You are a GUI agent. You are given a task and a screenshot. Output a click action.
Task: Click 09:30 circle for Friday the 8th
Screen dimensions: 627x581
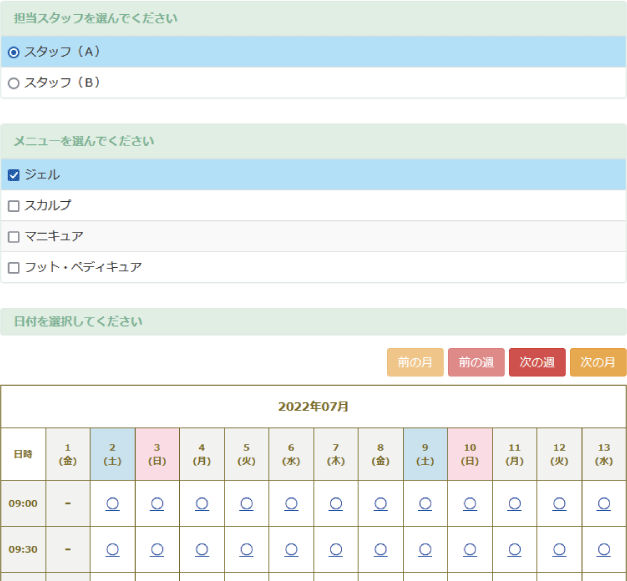(380, 549)
